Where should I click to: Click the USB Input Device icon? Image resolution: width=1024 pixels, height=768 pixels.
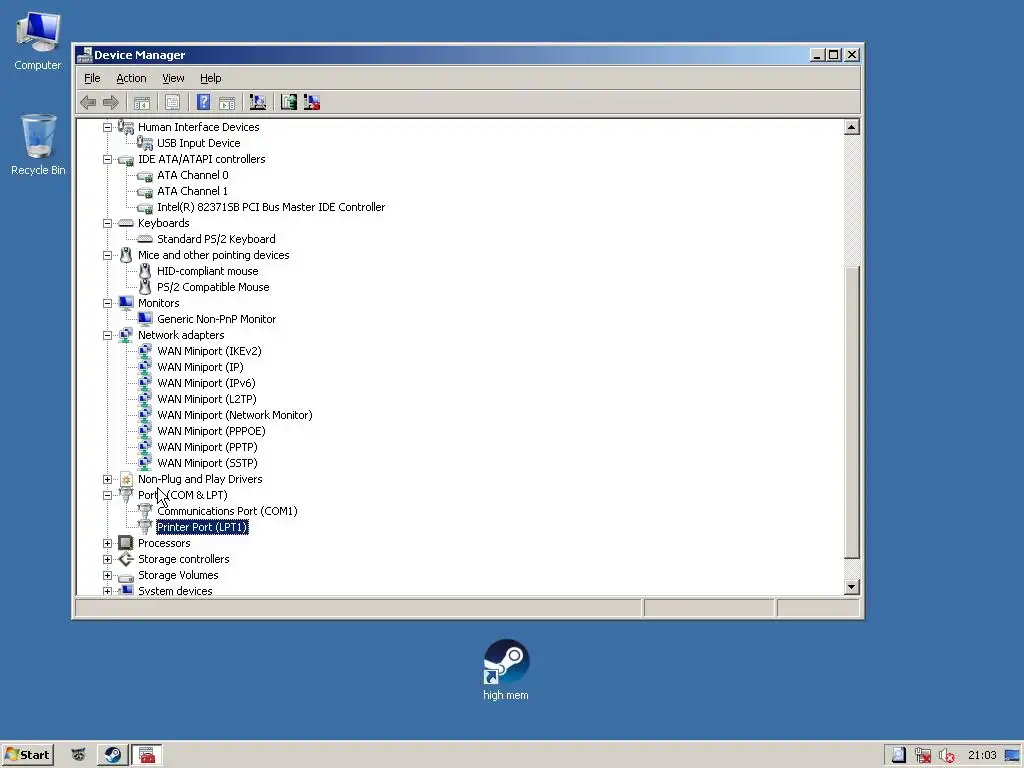[x=145, y=143]
